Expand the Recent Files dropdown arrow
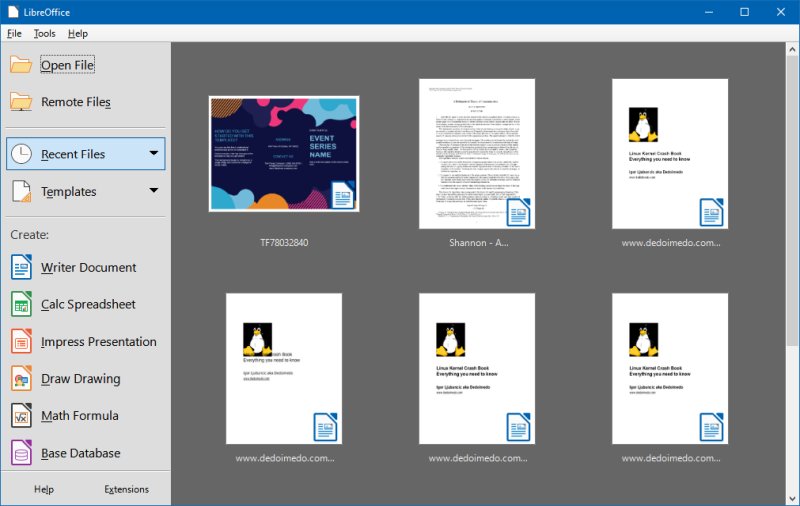This screenshot has width=800, height=506. pyautogui.click(x=153, y=154)
